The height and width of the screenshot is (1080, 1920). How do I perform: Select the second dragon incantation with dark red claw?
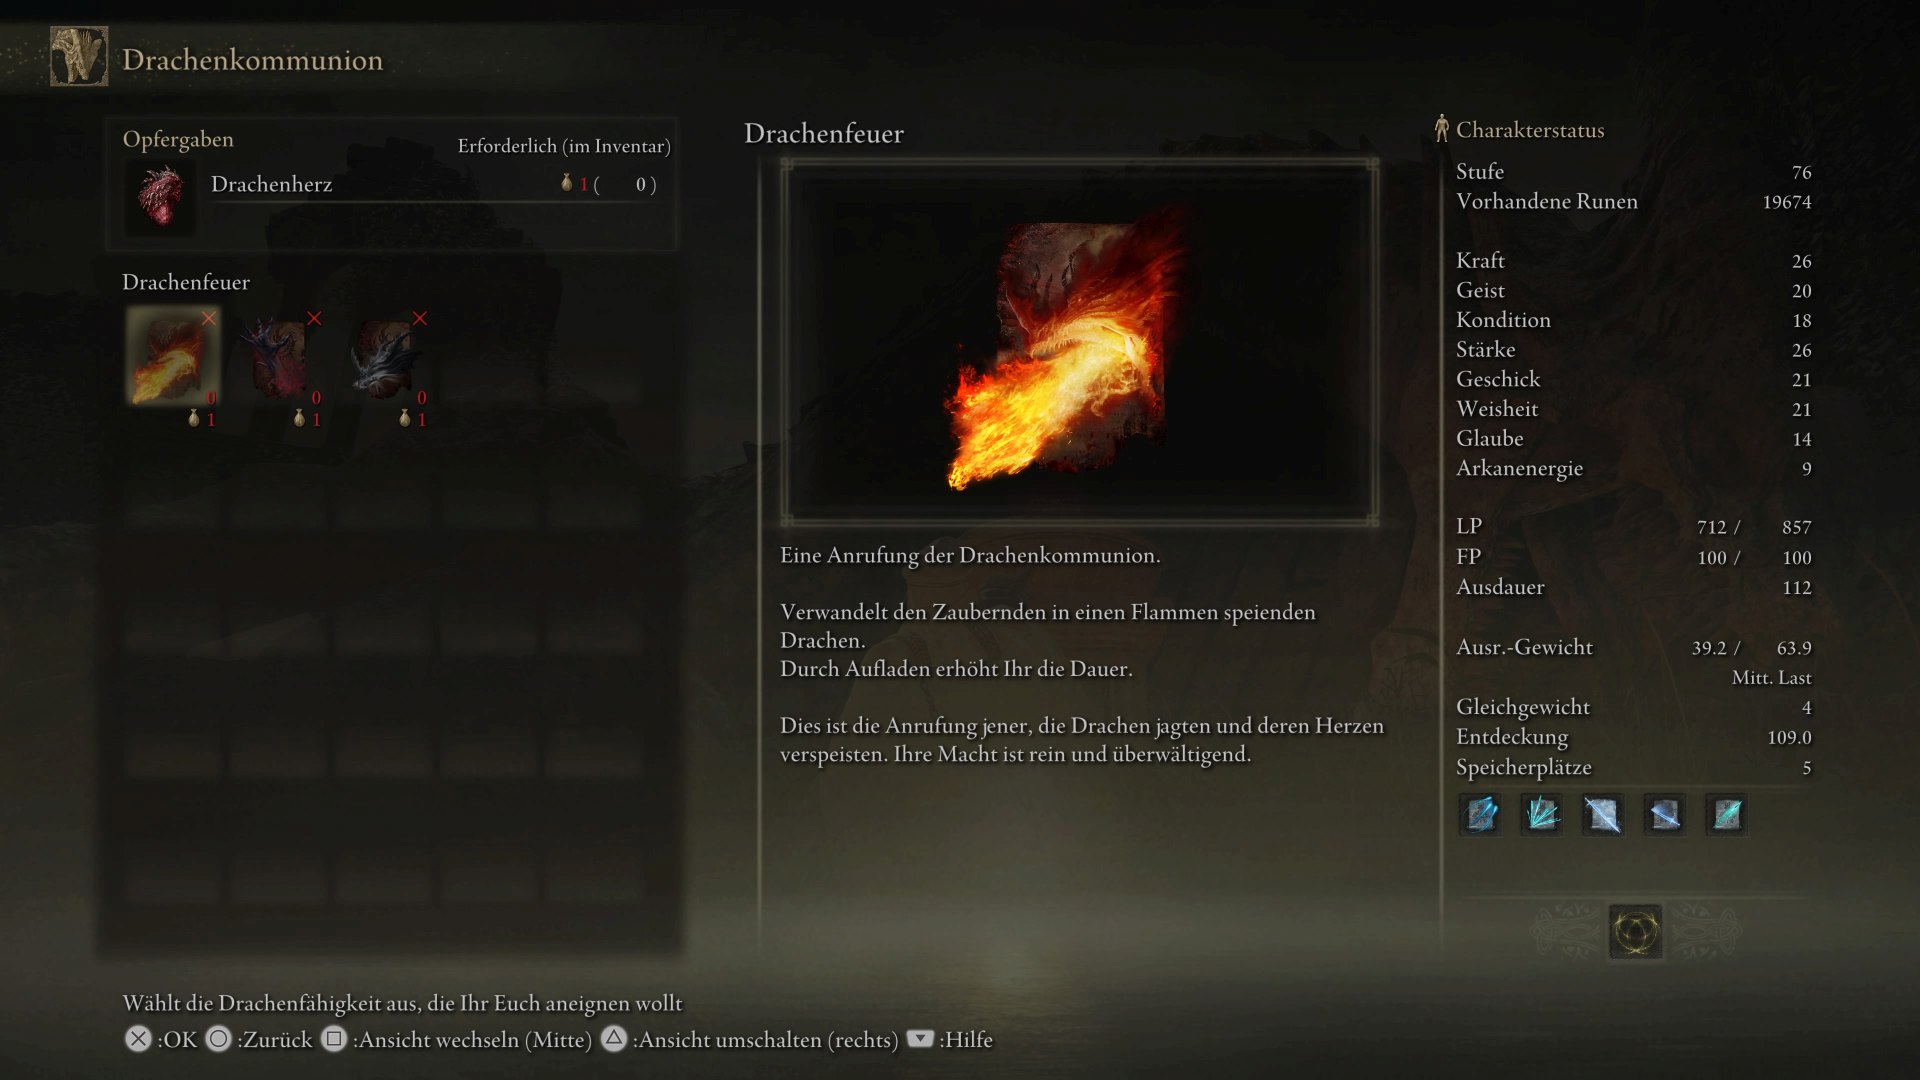279,356
